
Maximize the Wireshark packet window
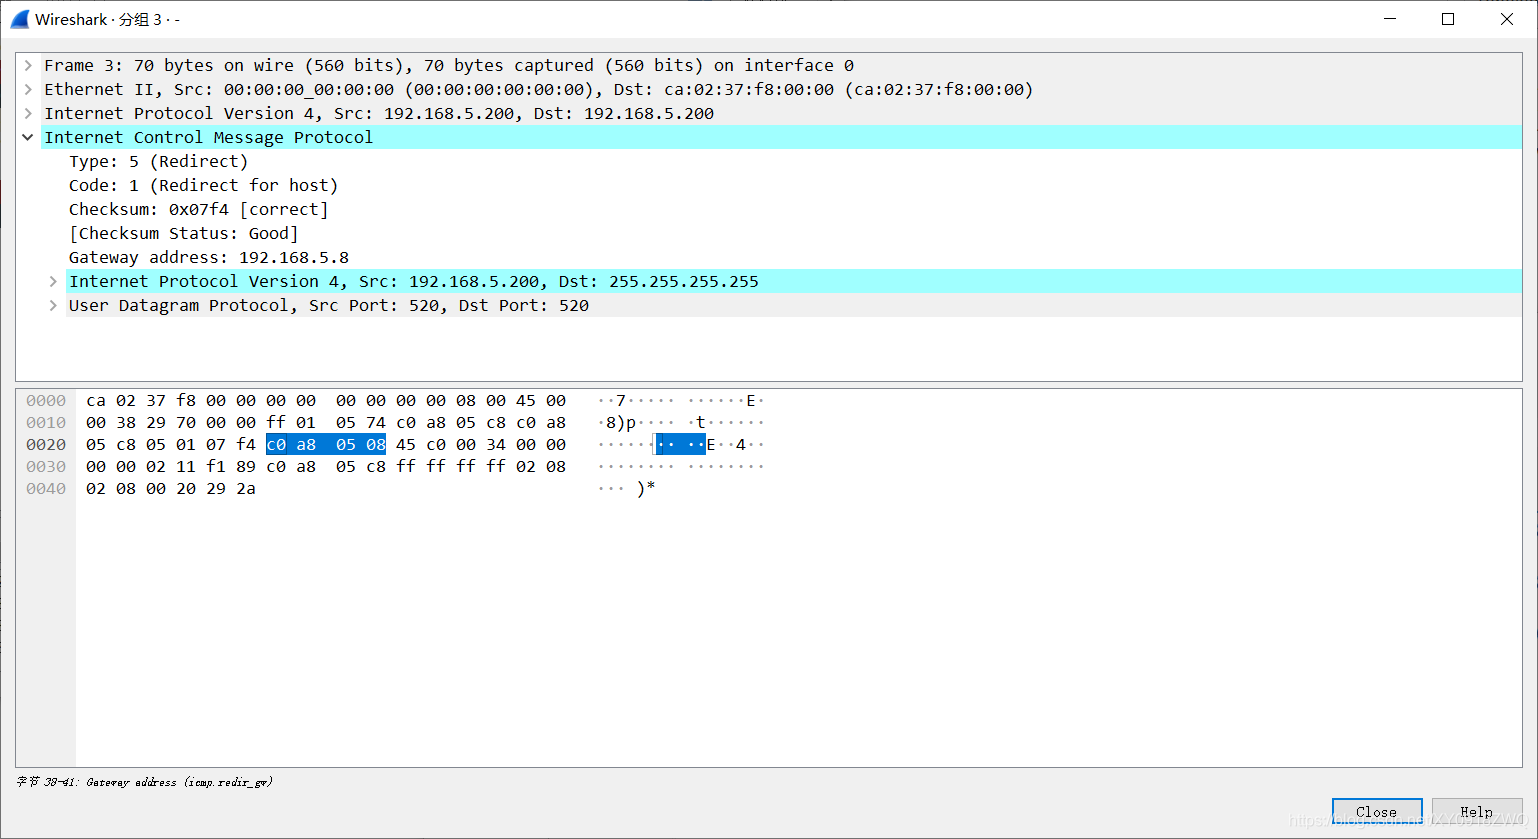pyautogui.click(x=1448, y=19)
